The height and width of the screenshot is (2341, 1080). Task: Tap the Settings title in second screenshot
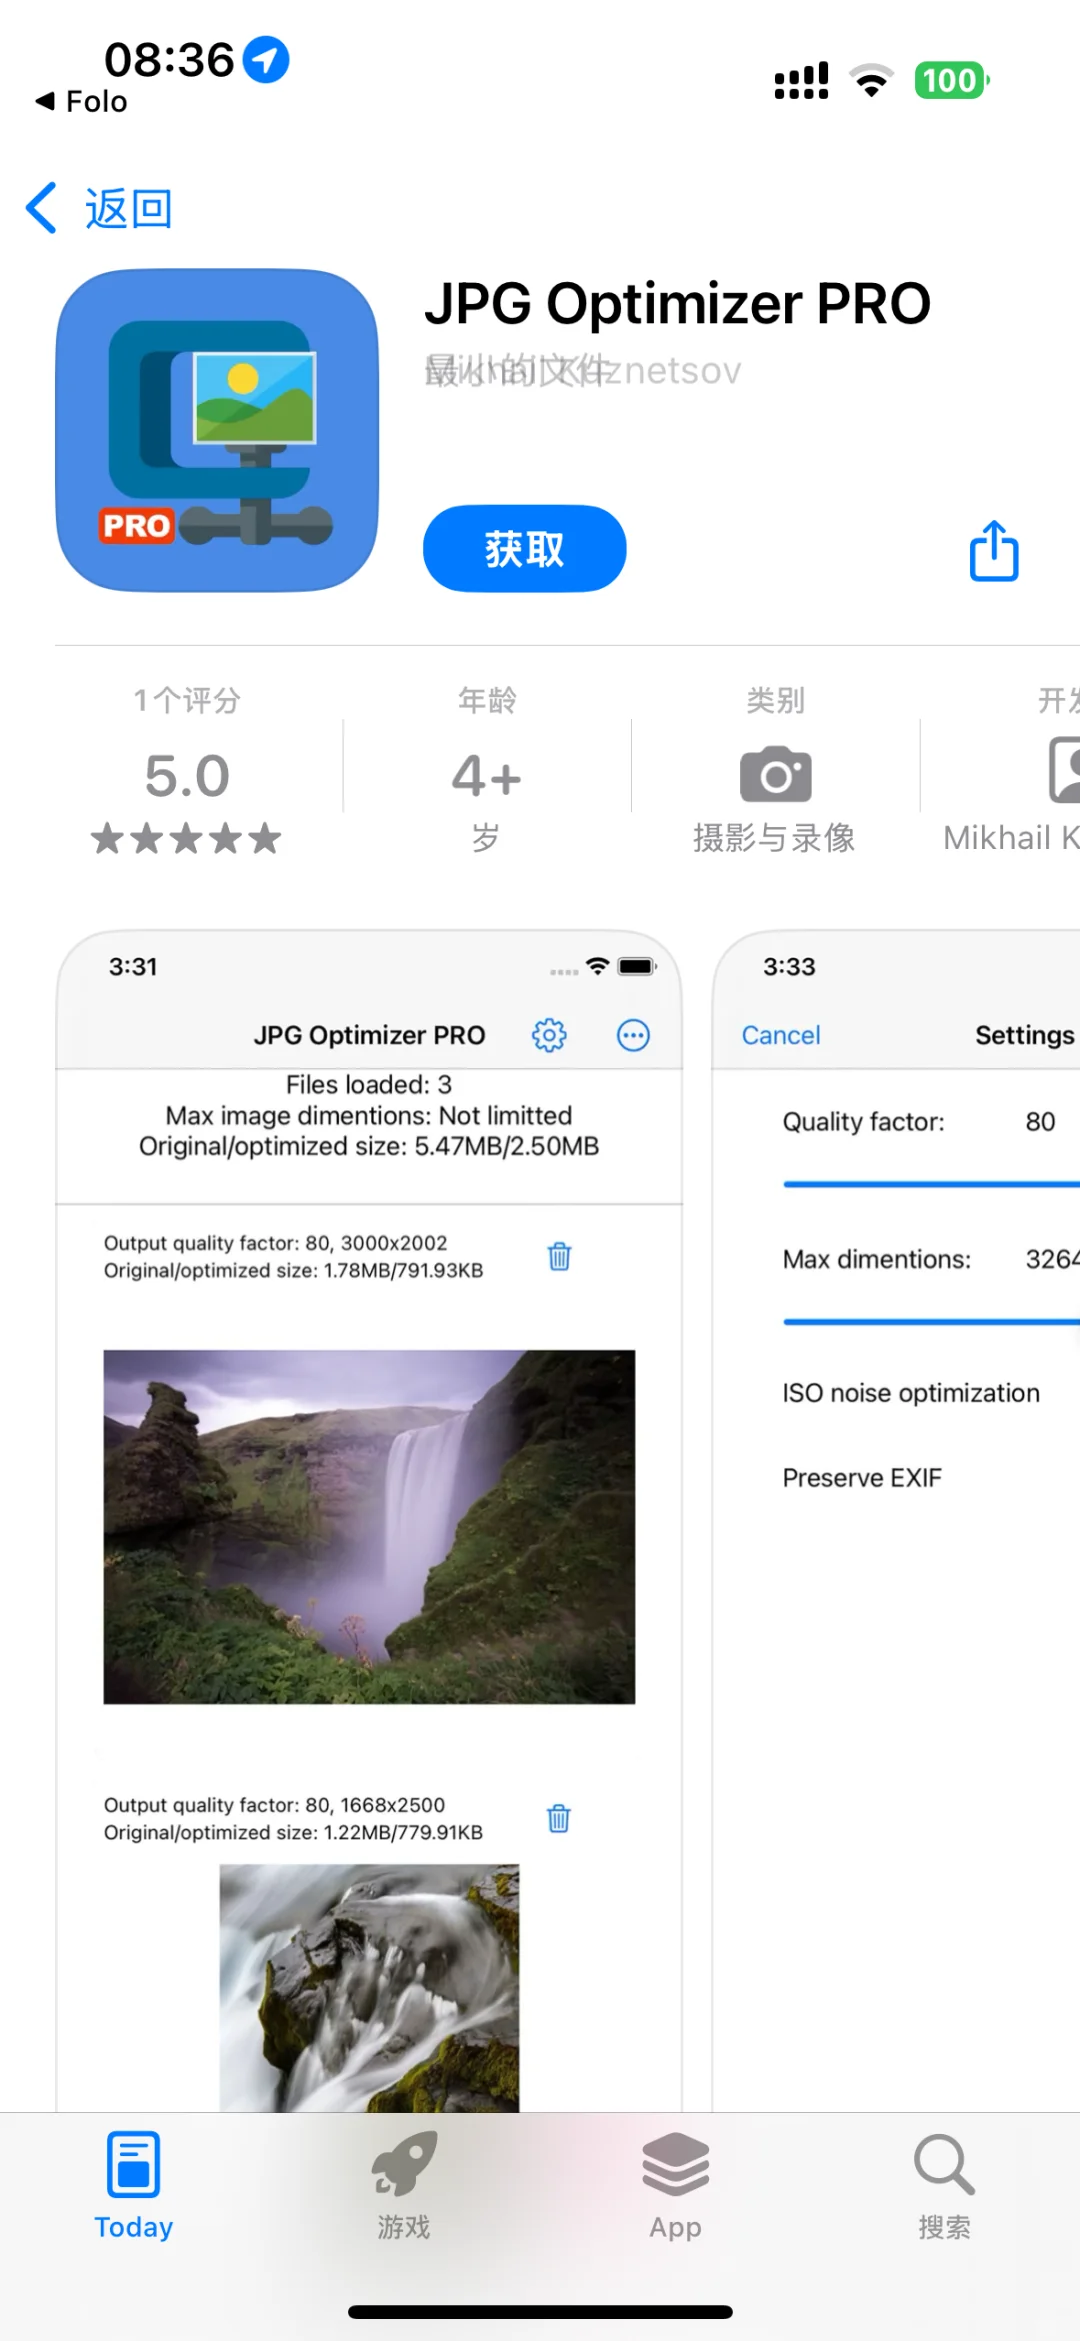pos(1025,1035)
